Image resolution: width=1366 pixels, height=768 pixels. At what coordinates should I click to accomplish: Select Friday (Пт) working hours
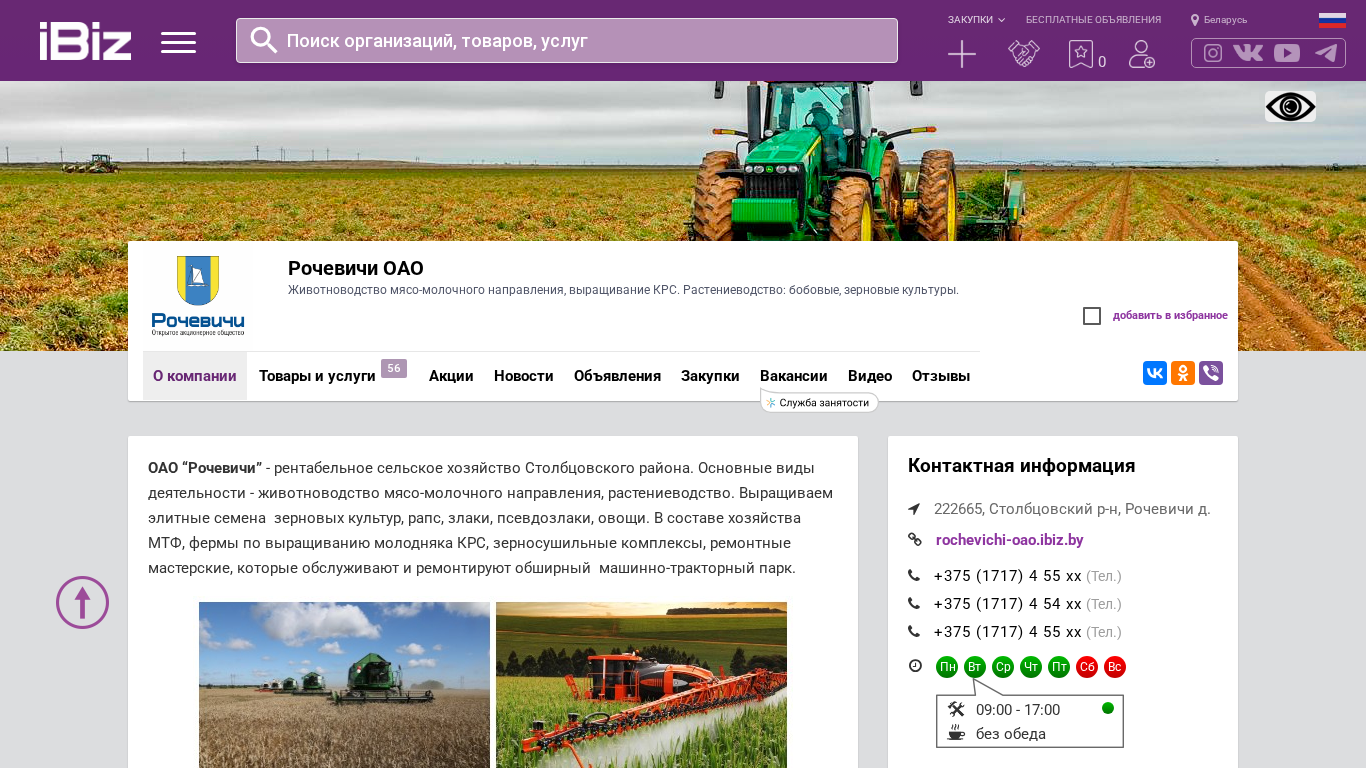pos(1059,667)
